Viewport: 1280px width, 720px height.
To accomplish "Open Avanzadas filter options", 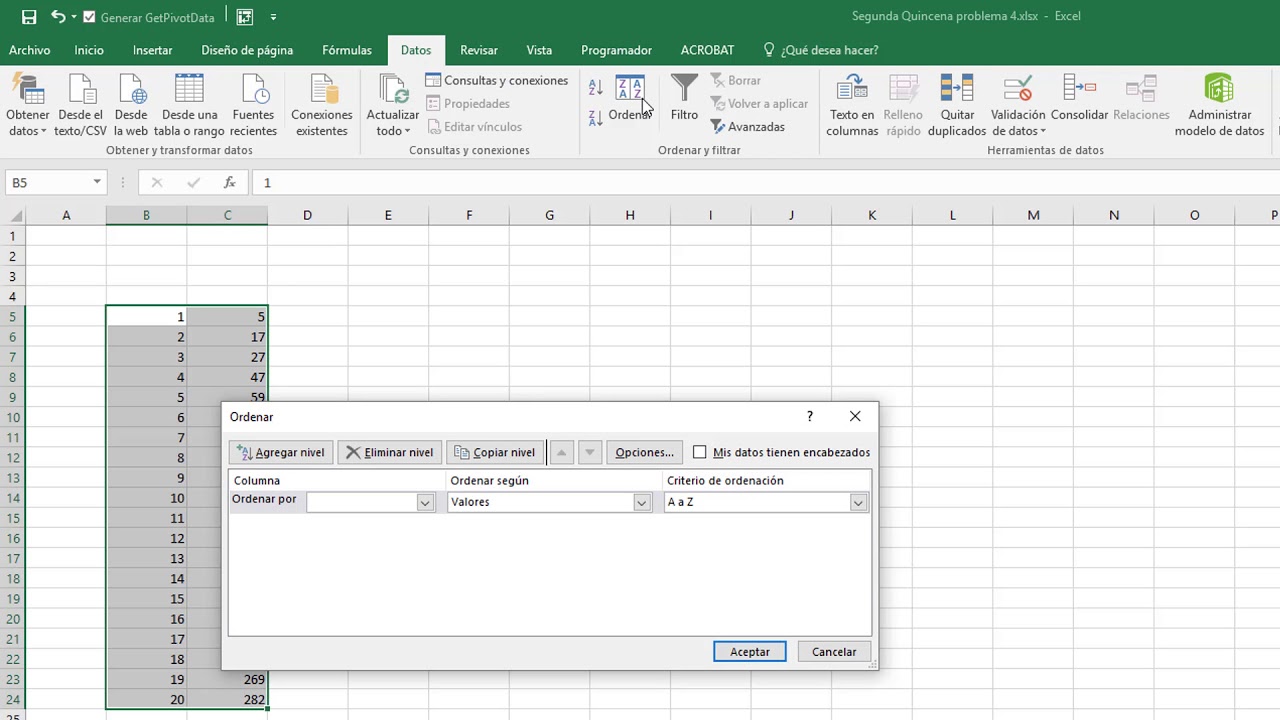I will 748,127.
